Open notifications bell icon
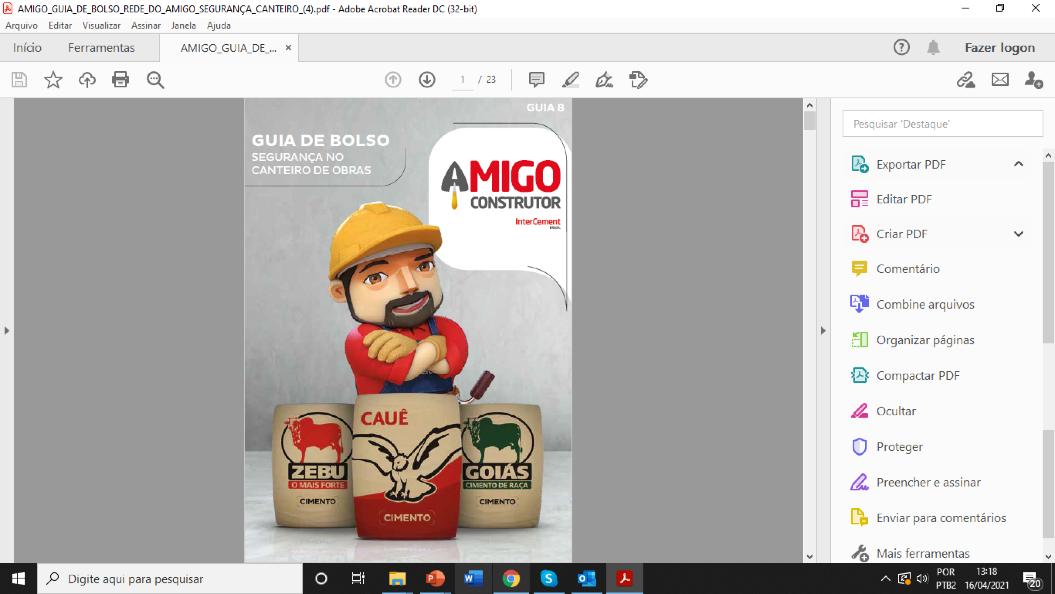The height and width of the screenshot is (594, 1055). tap(933, 47)
